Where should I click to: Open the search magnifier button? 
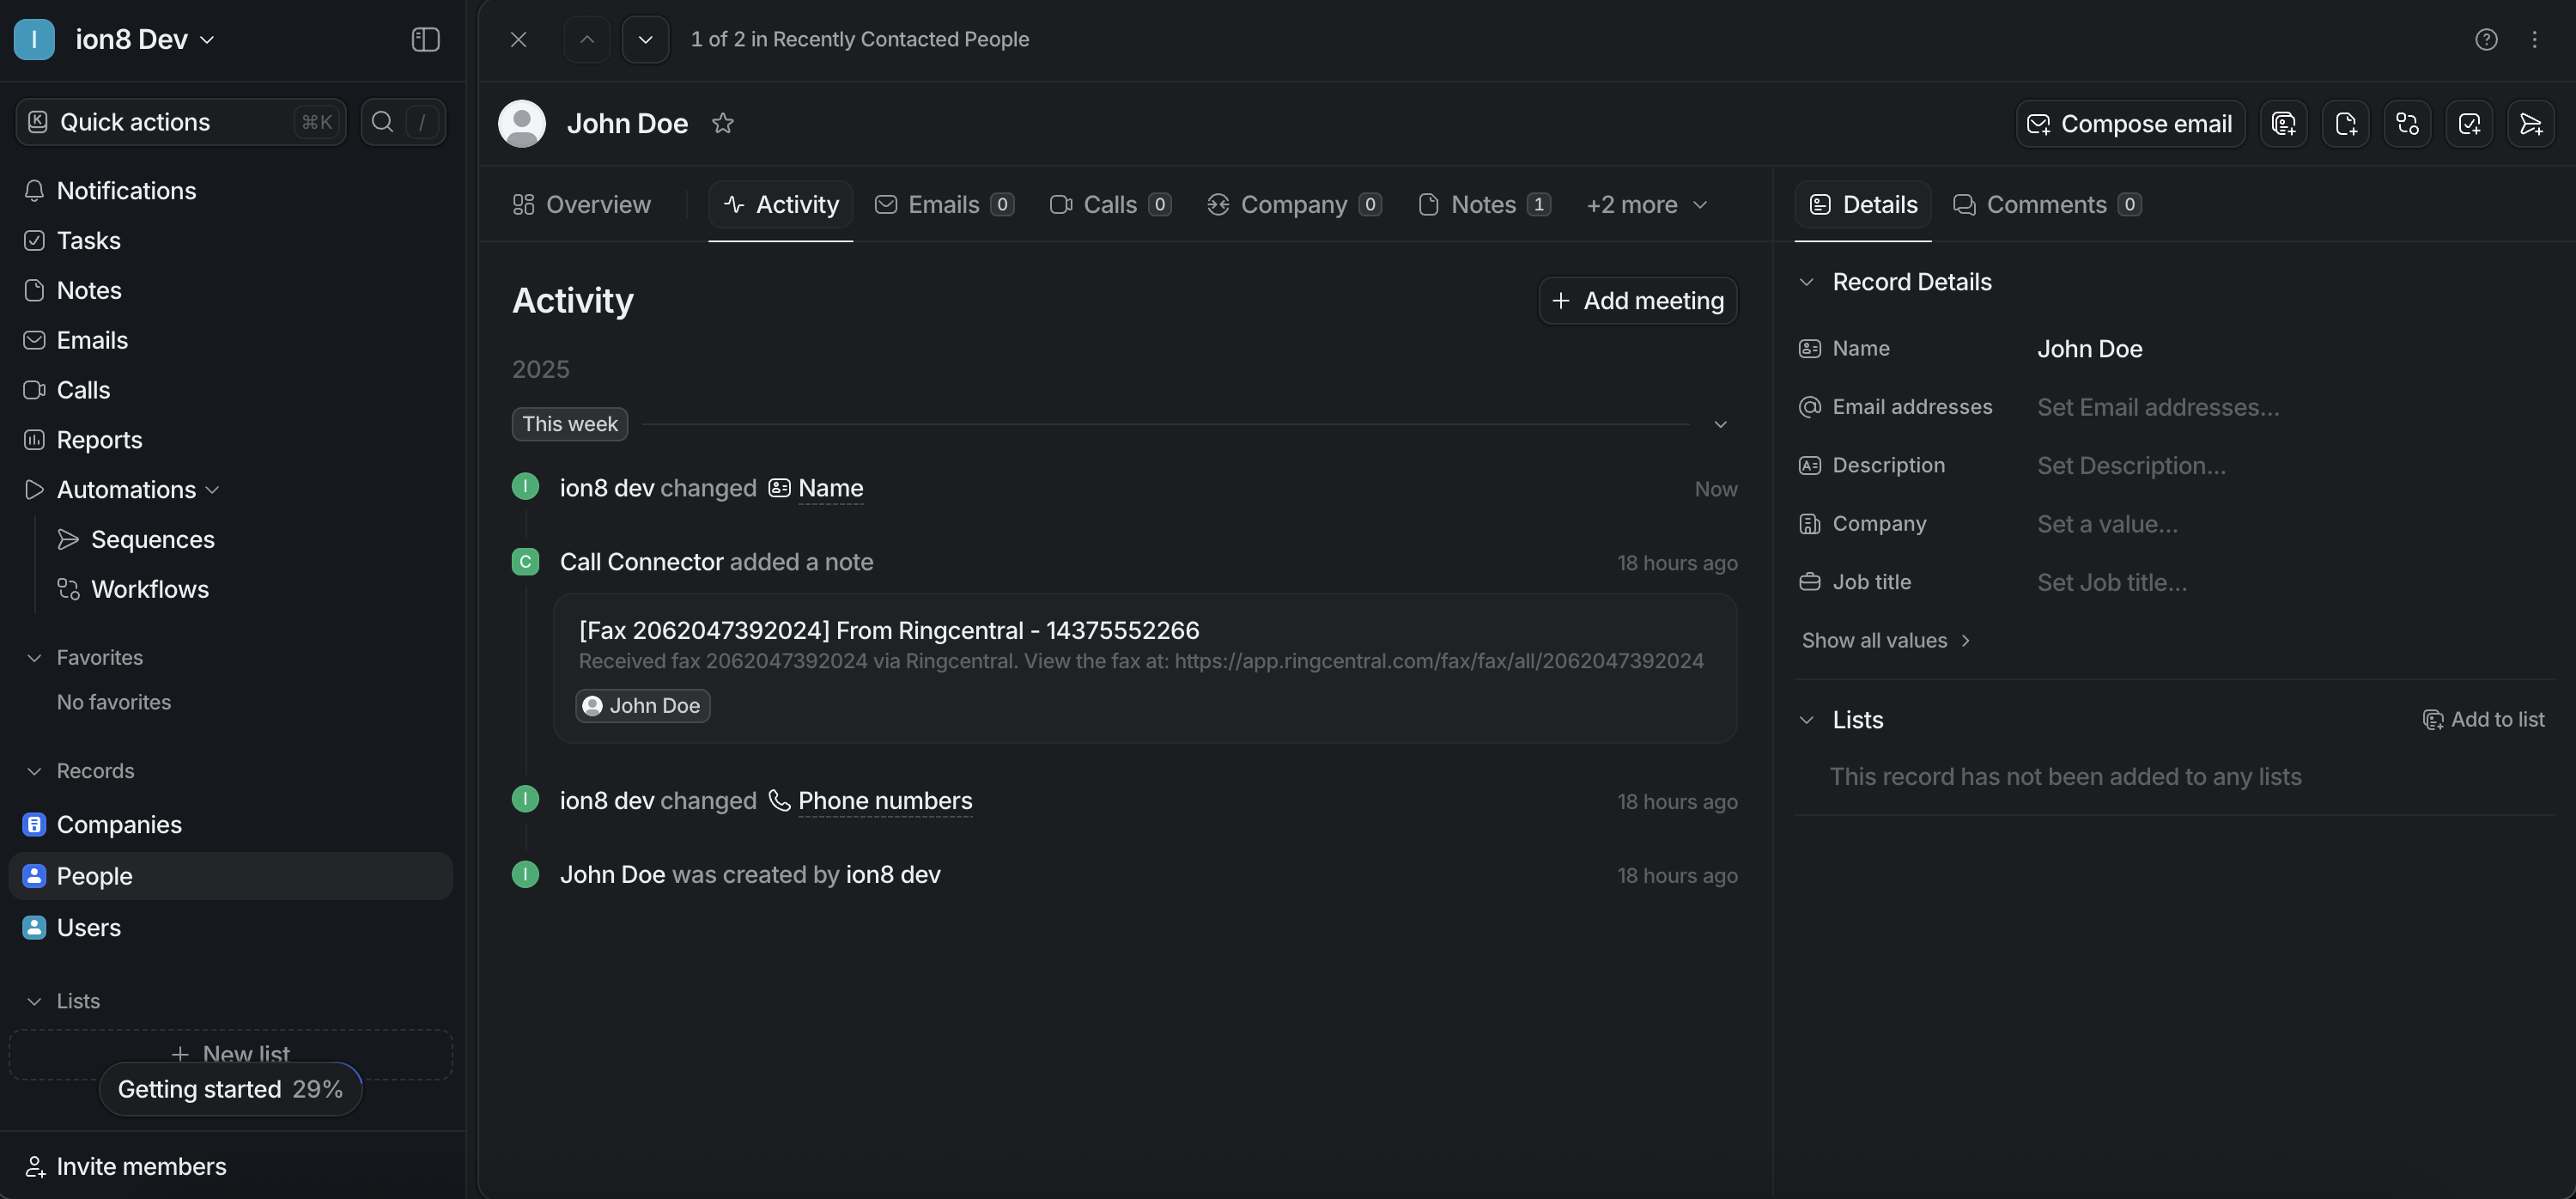(x=382, y=122)
